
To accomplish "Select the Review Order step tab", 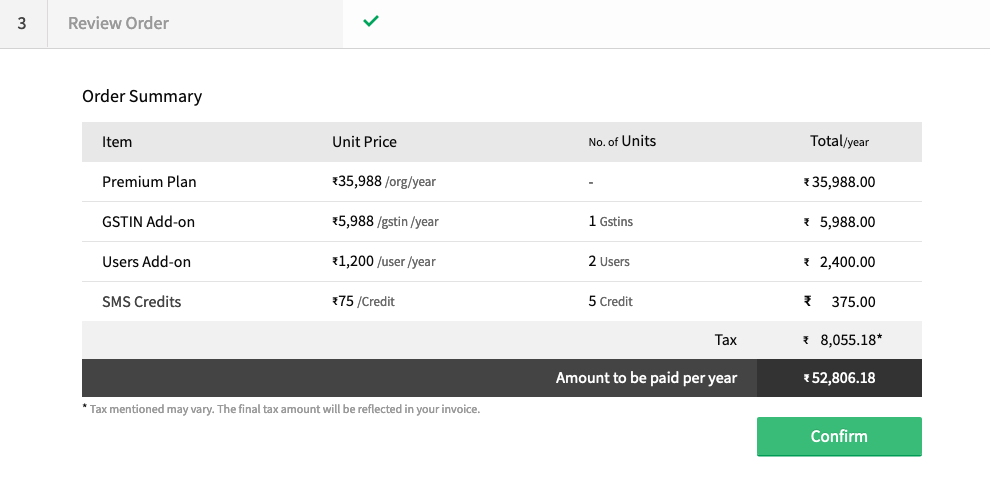I will [118, 23].
